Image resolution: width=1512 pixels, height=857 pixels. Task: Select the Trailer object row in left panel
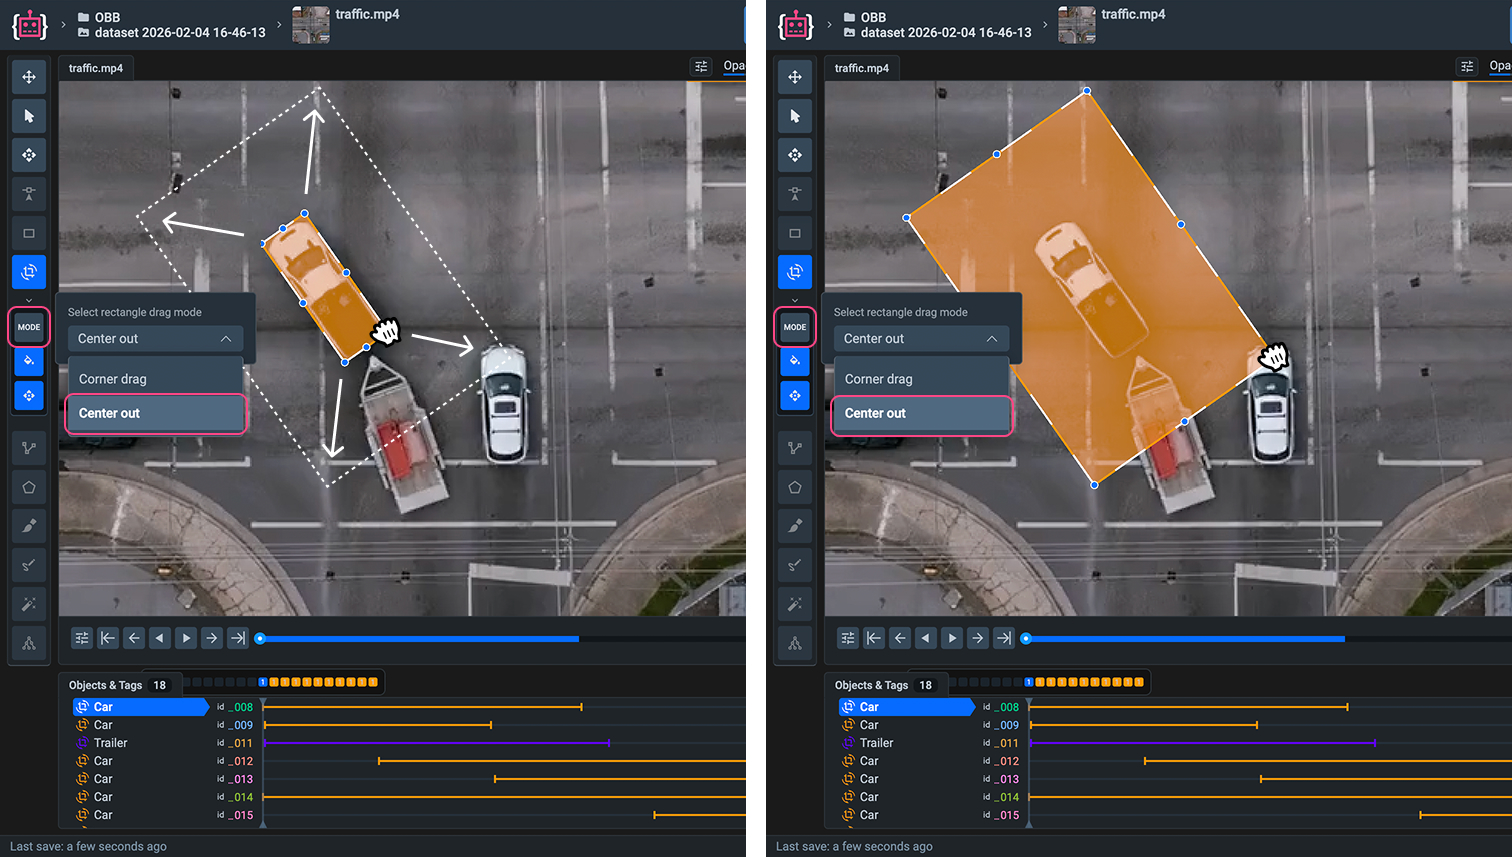(x=140, y=743)
